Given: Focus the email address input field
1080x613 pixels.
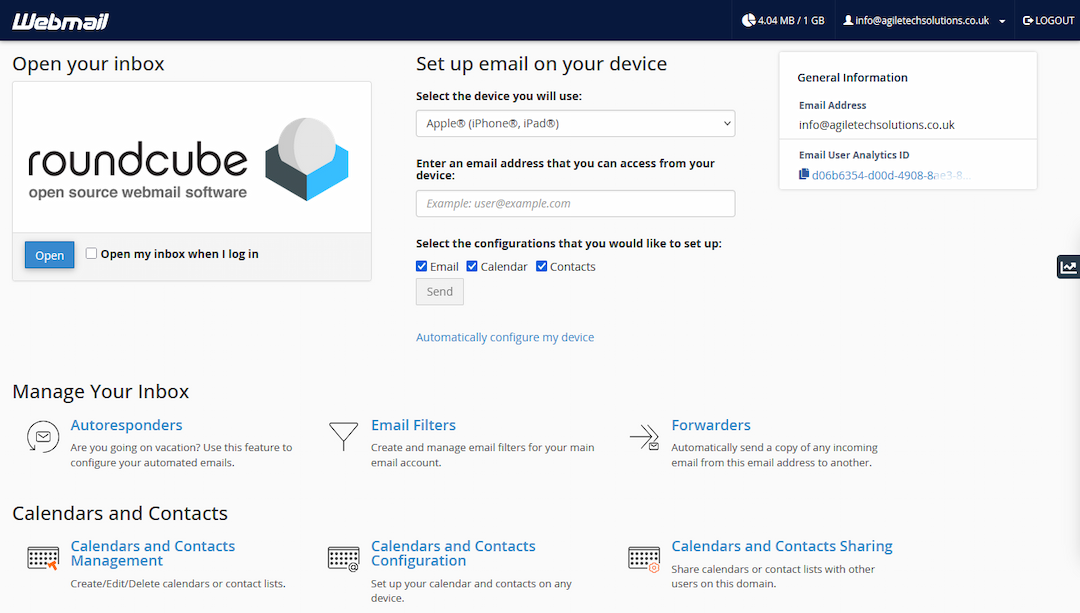Looking at the screenshot, I should click(x=575, y=203).
